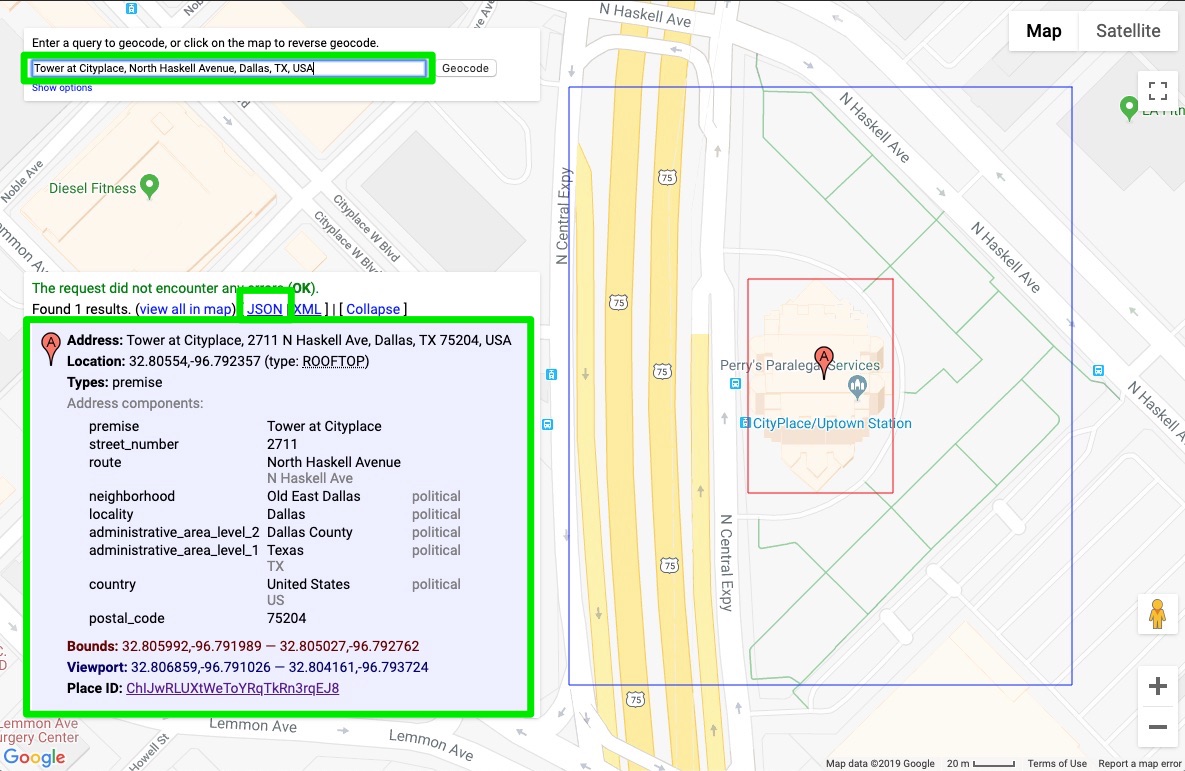
Task: Open the JSON results link
Action: coord(265,309)
